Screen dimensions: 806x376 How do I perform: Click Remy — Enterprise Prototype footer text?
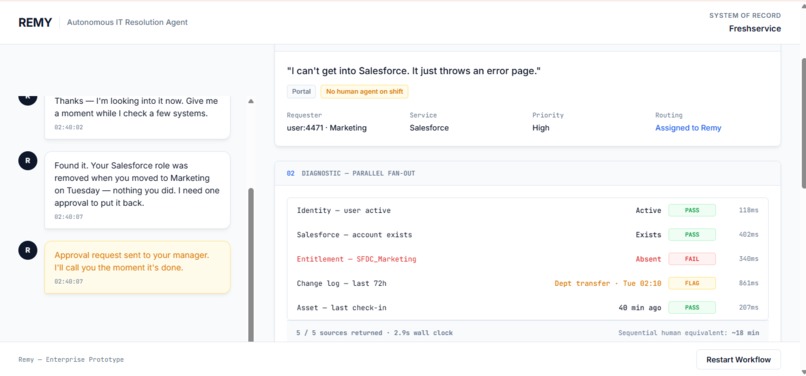tap(71, 360)
